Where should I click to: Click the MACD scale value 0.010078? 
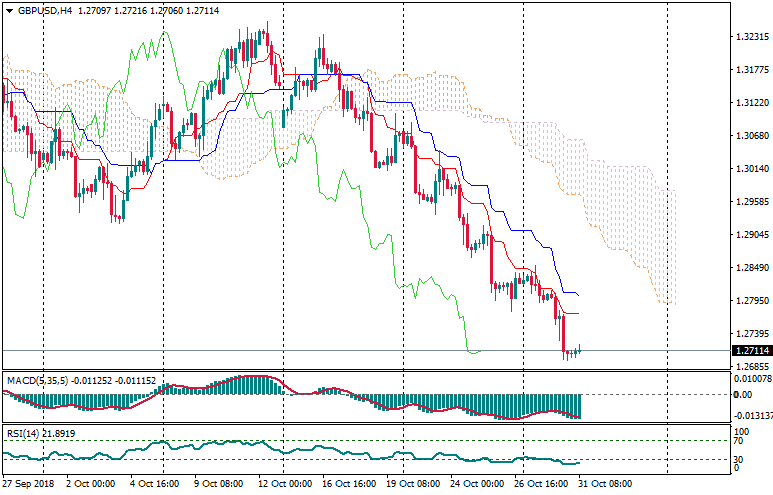click(x=752, y=378)
